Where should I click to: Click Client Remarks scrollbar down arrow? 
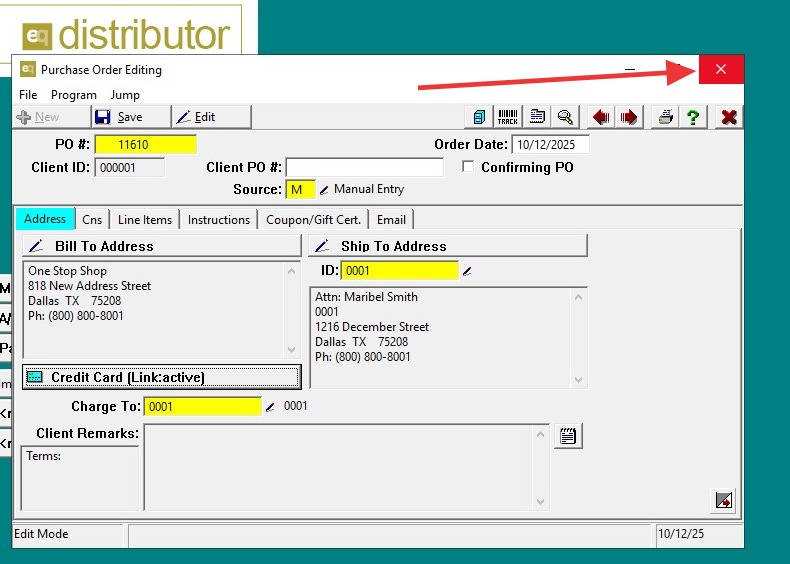pyautogui.click(x=540, y=502)
